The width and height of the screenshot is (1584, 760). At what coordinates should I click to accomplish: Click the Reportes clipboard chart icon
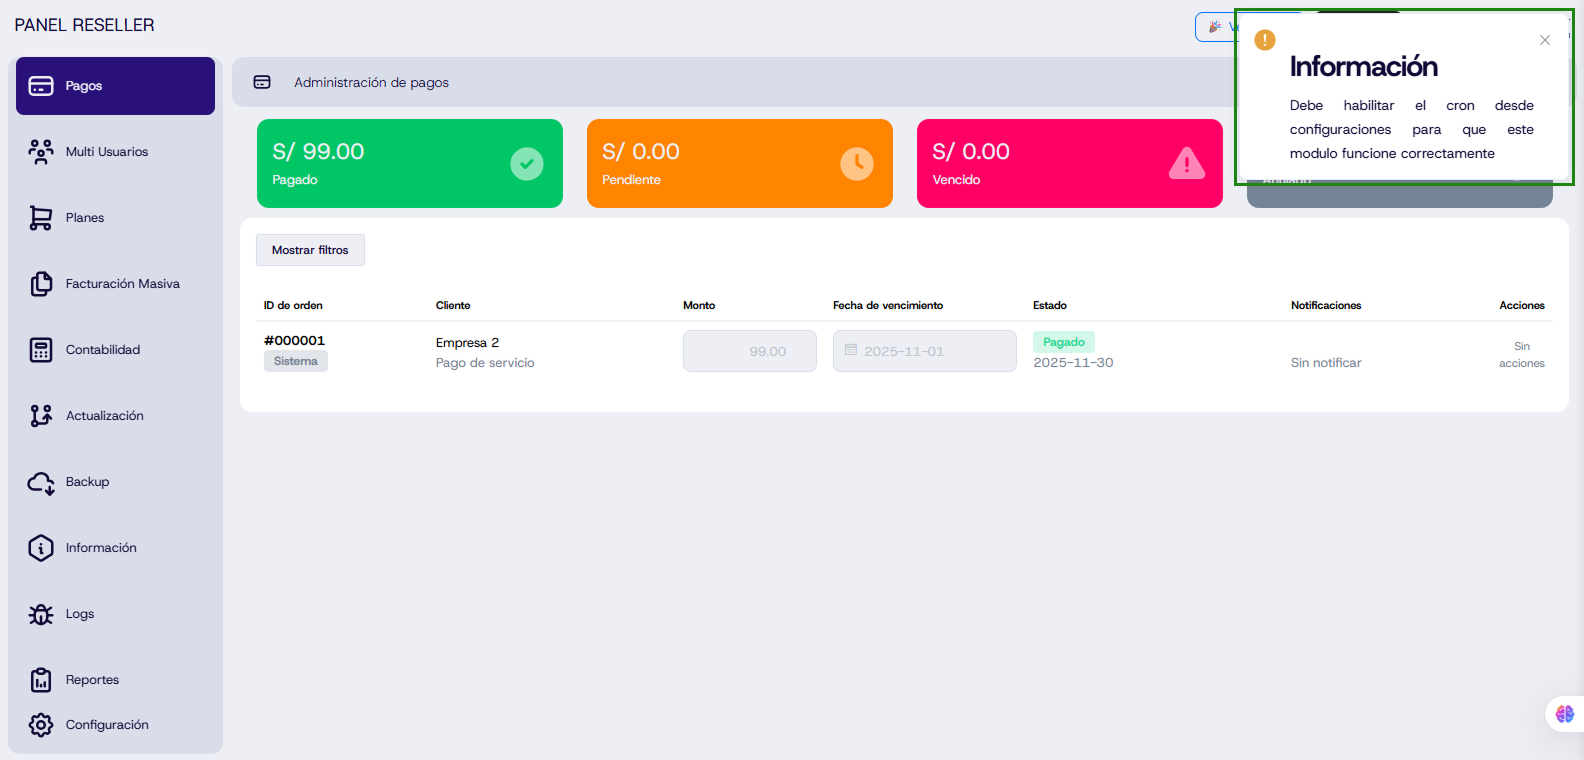point(41,680)
